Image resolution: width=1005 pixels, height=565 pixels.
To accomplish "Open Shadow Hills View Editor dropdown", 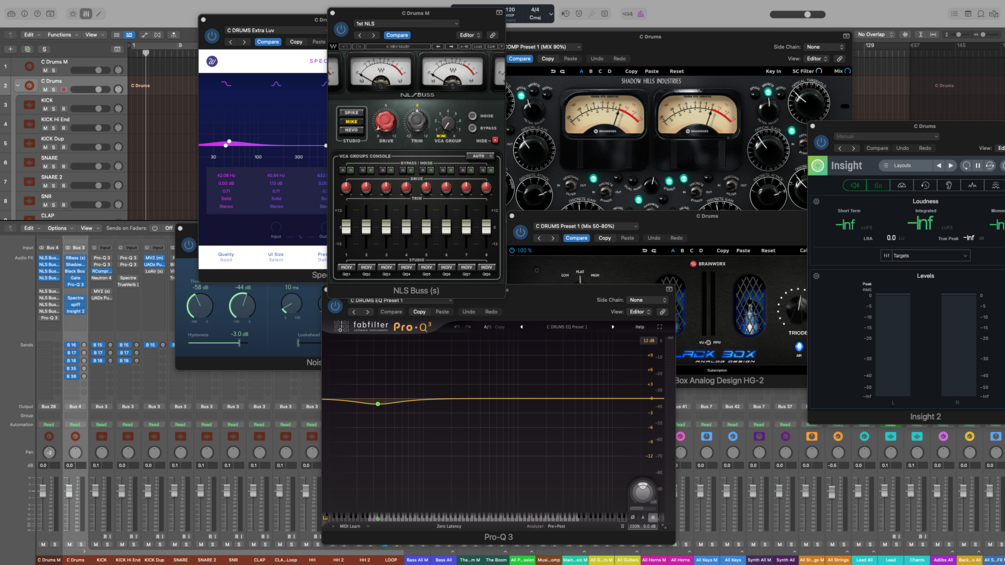I will click(817, 58).
